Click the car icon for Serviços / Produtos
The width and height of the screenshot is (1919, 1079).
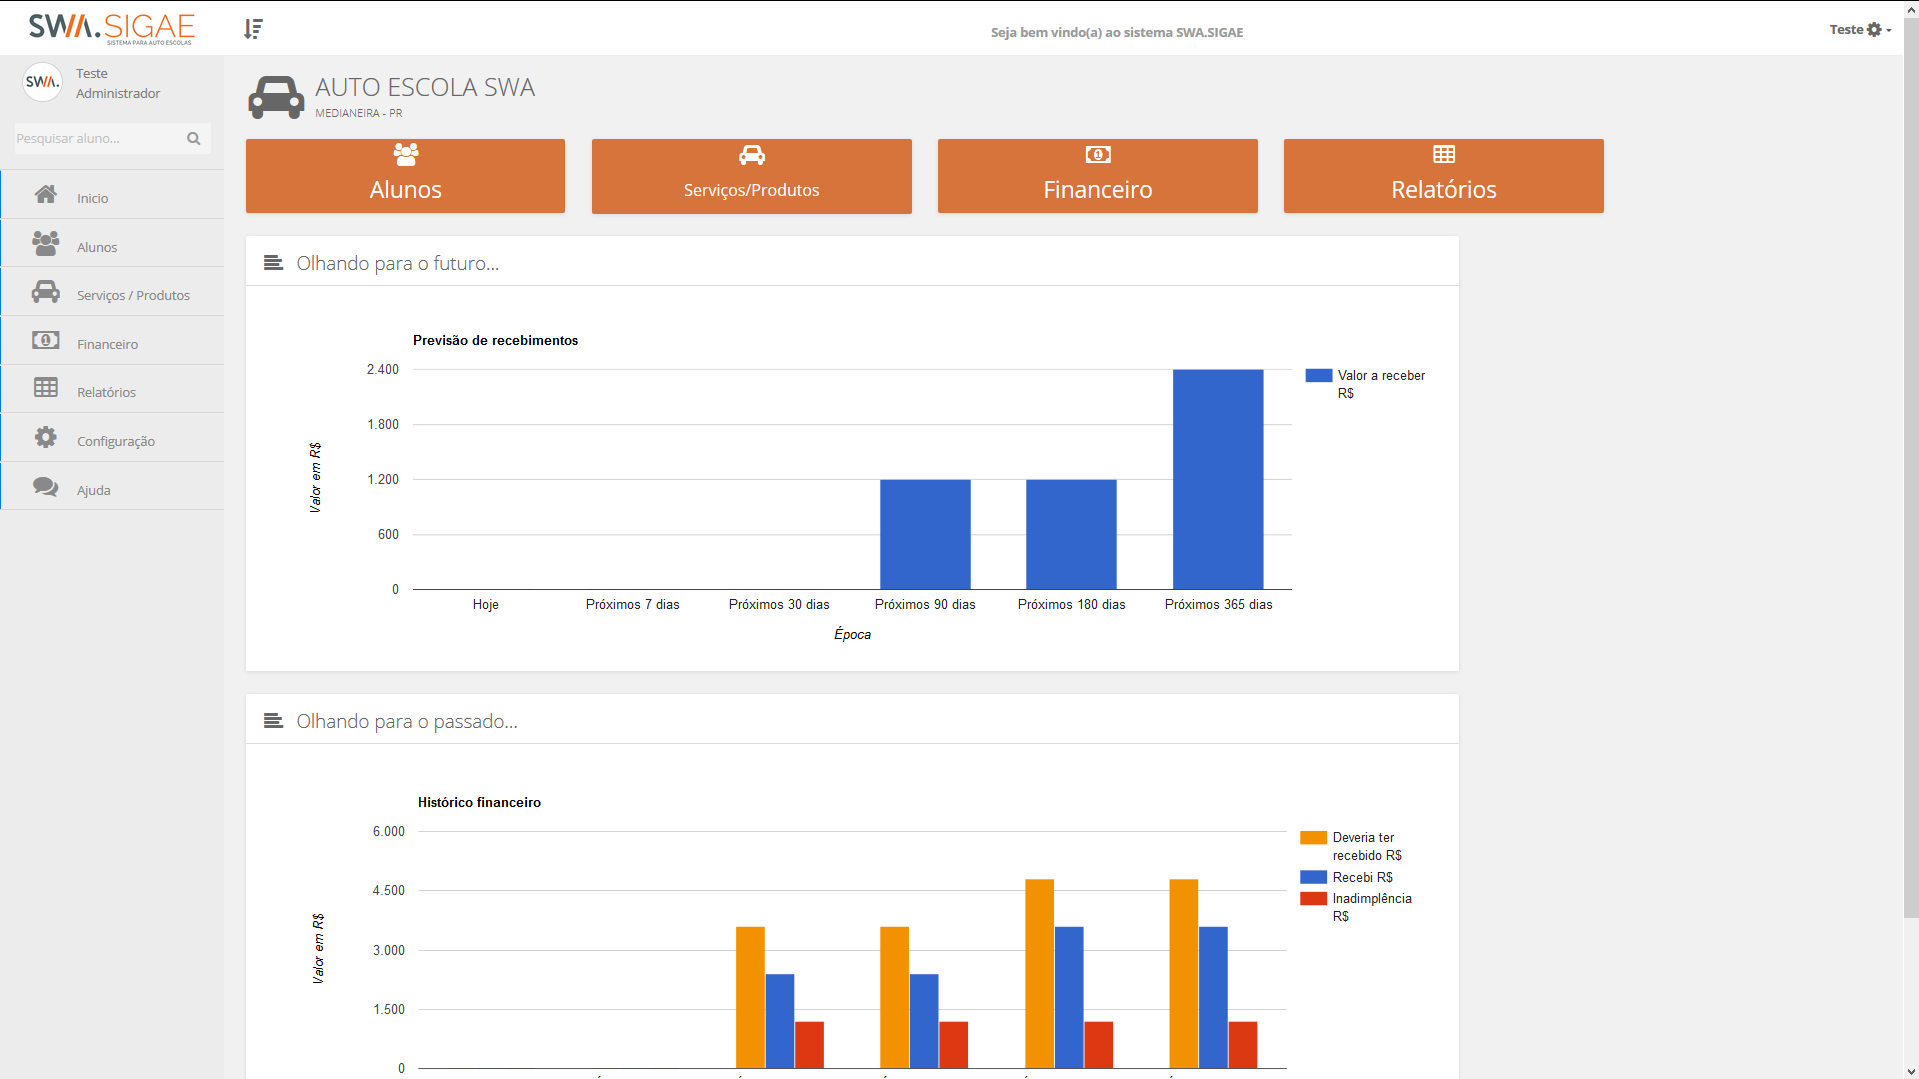coord(45,291)
